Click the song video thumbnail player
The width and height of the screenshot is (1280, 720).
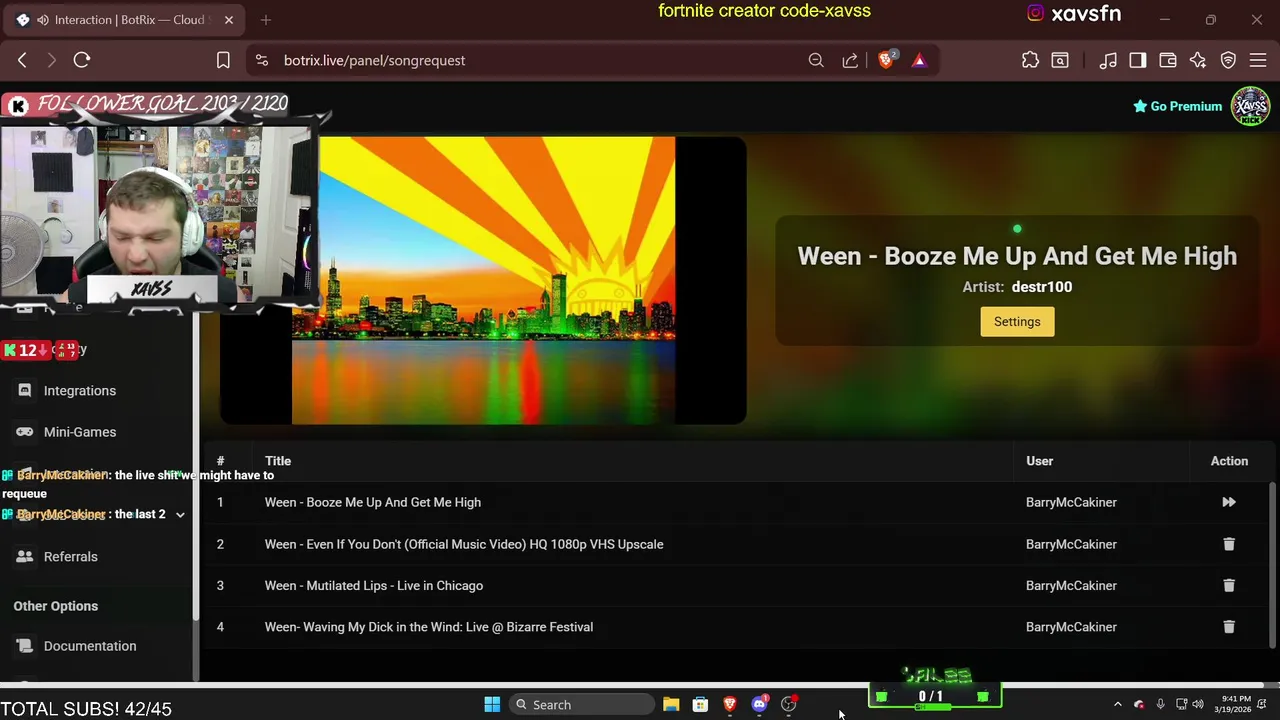[x=483, y=281]
